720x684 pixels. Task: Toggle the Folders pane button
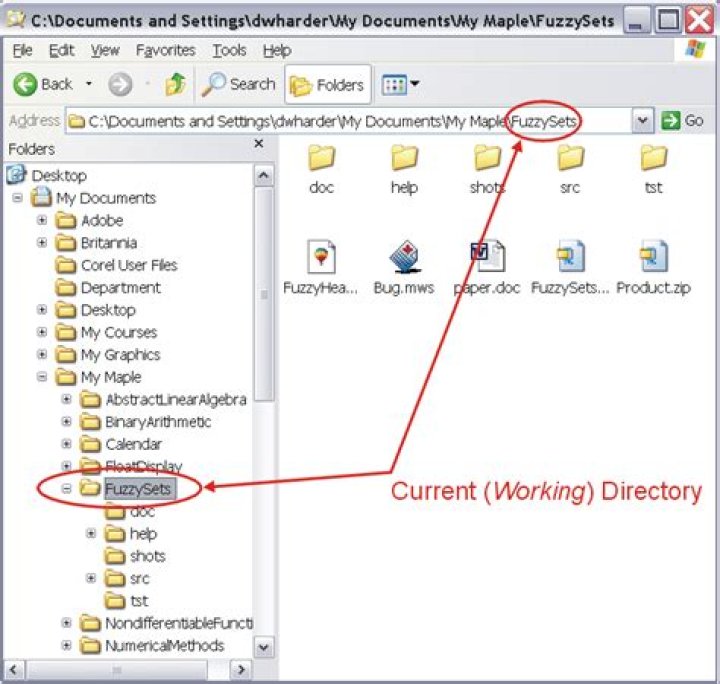point(327,84)
